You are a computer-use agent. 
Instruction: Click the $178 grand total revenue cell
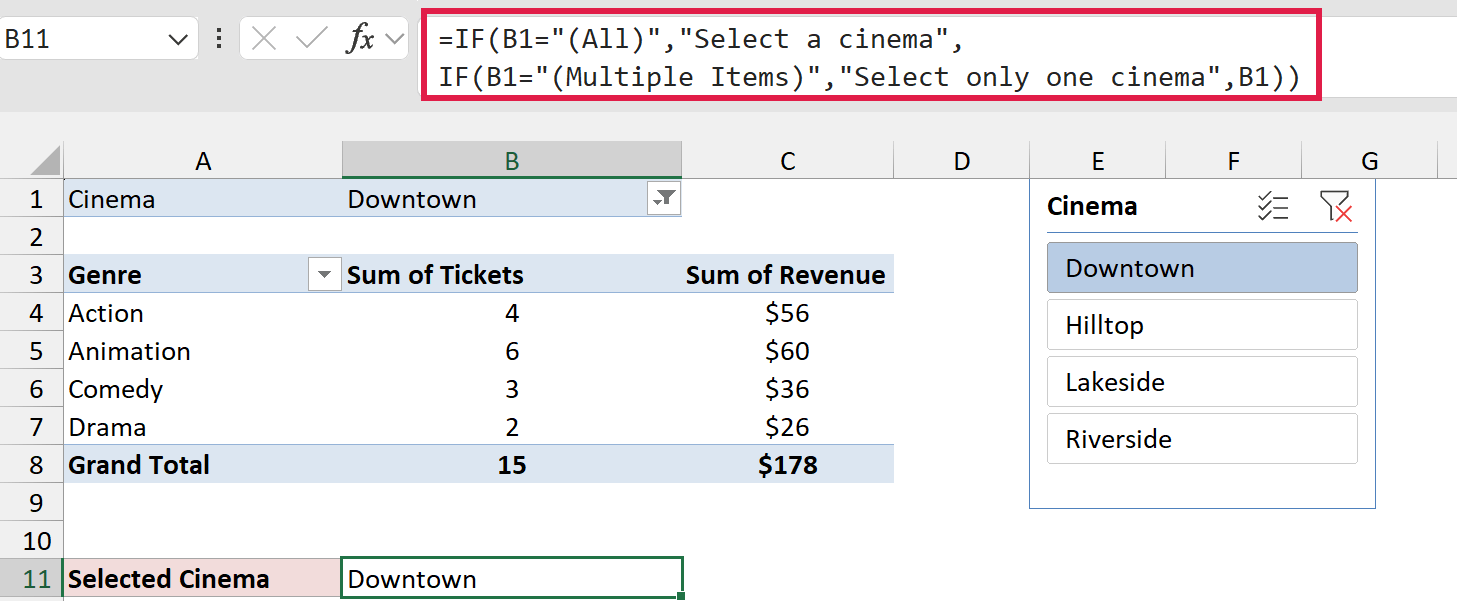click(788, 465)
